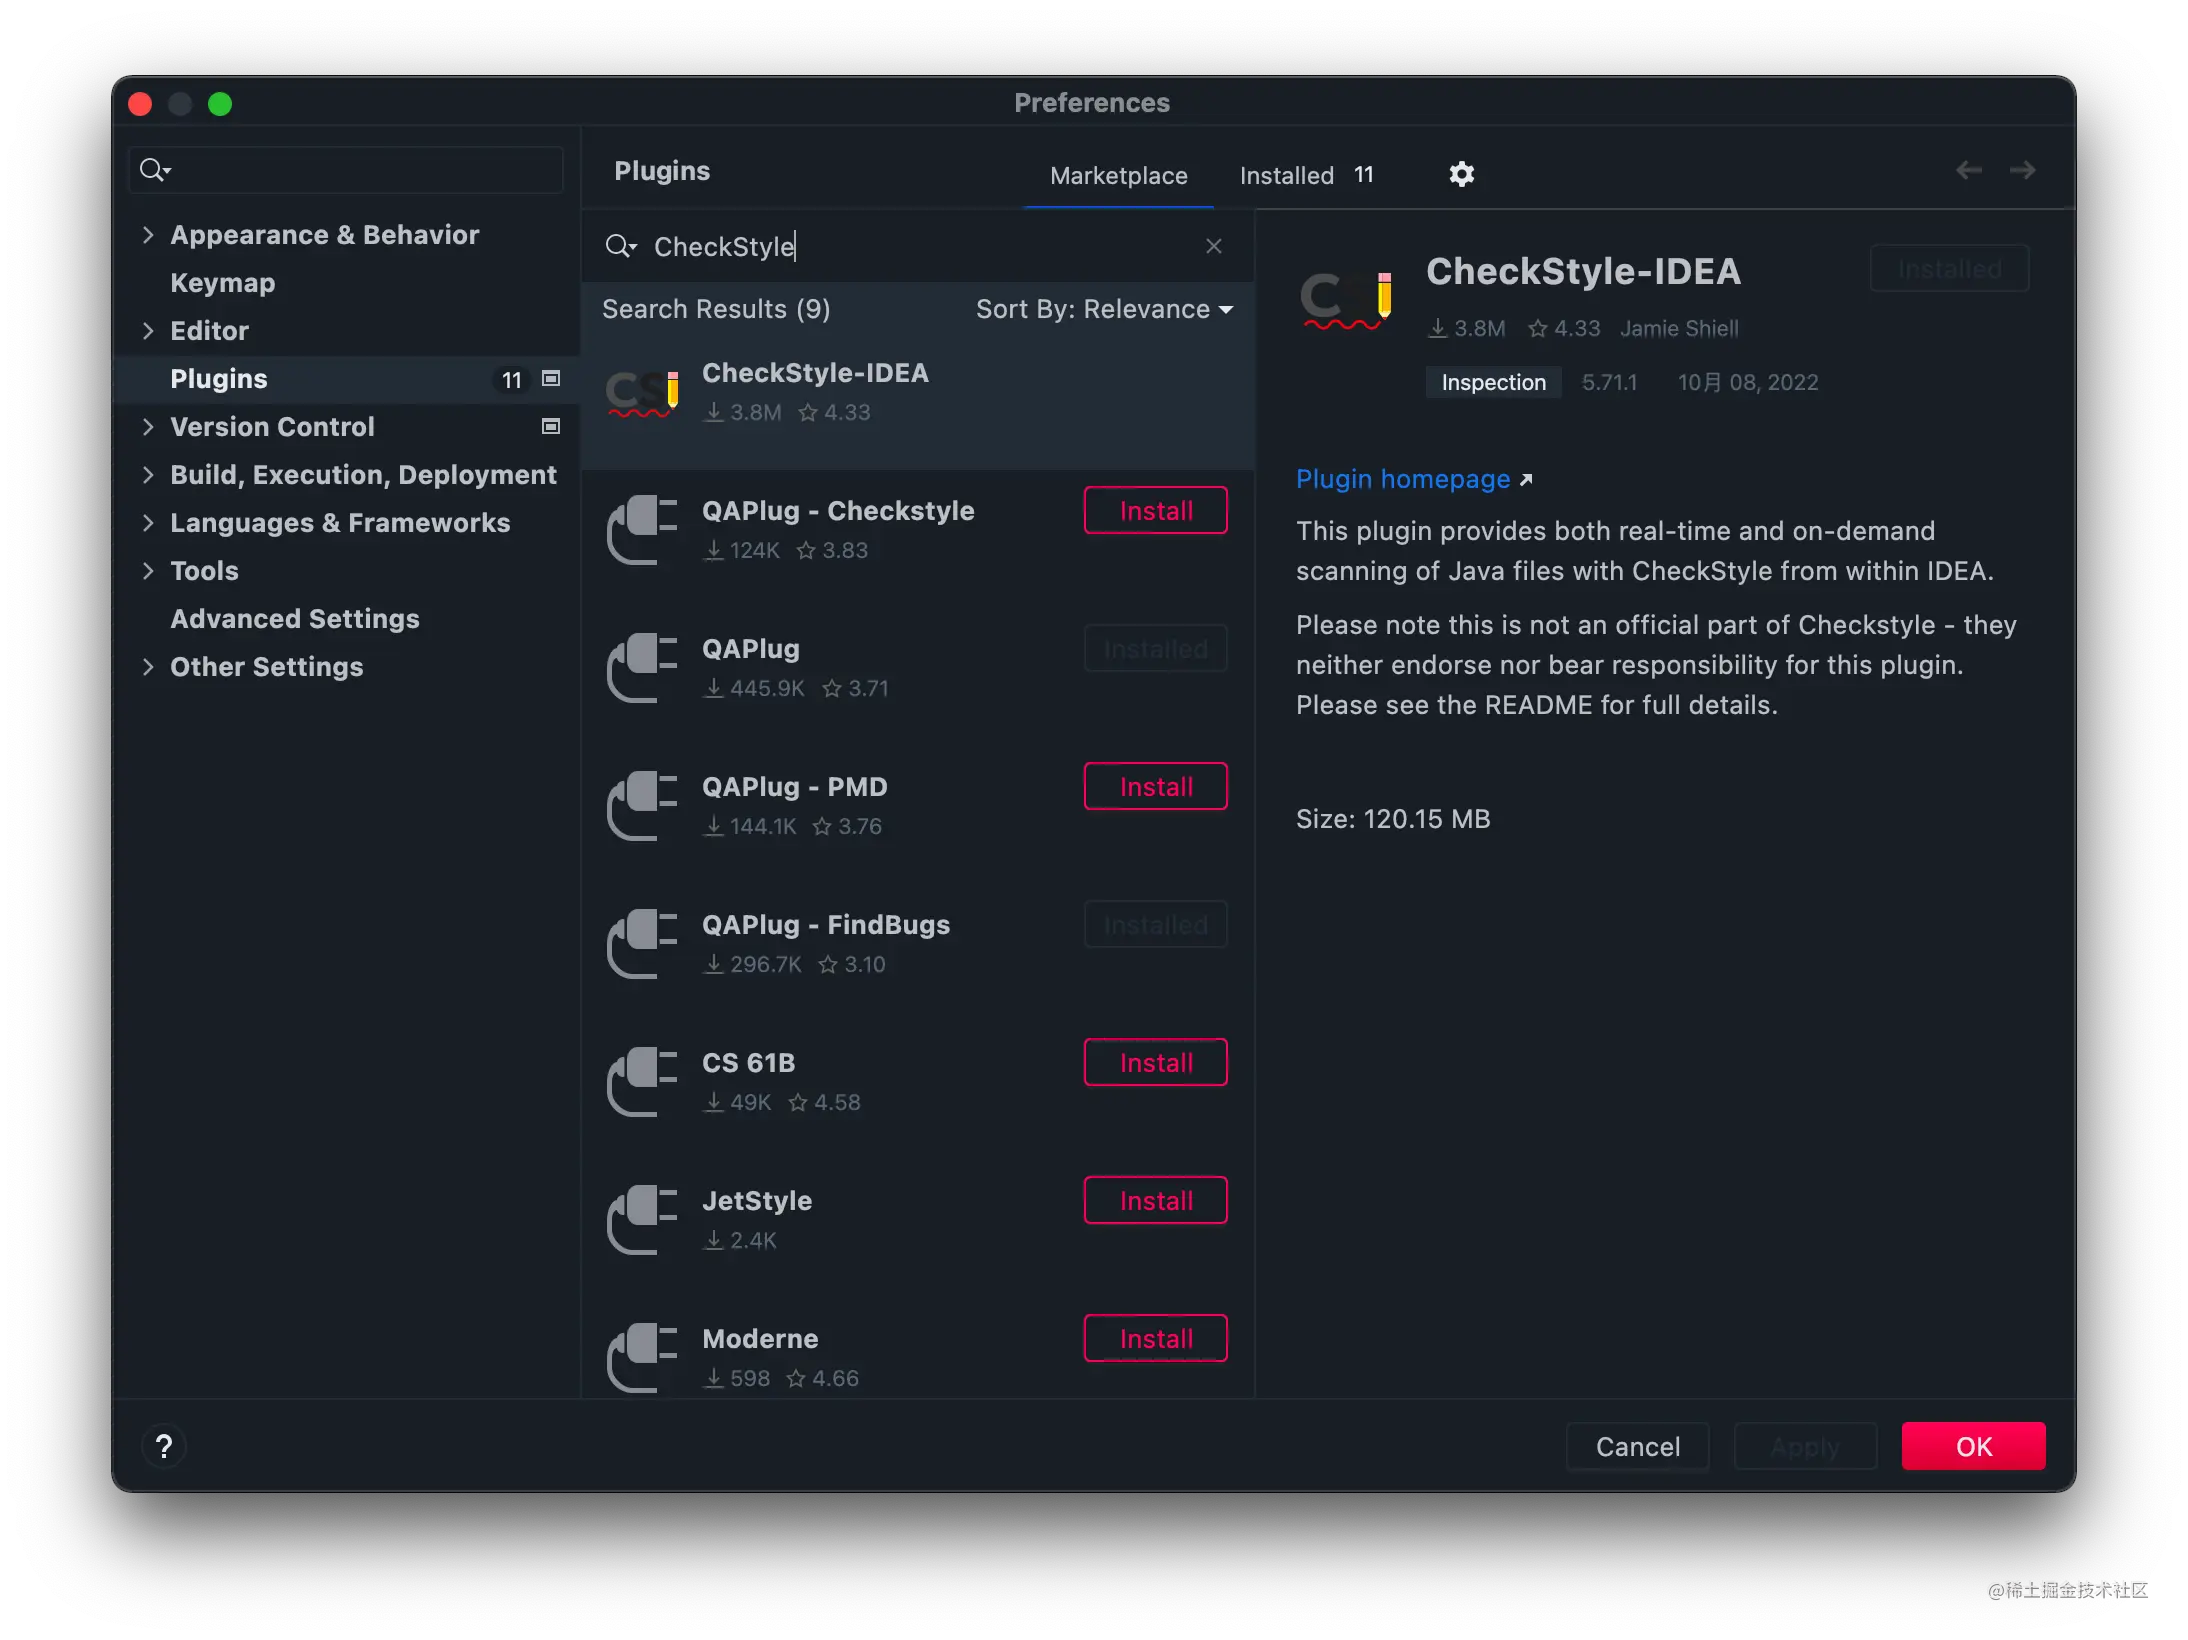Viewport: 2188px width, 1640px height.
Task: Click the QAPlug - PMD plug icon
Action: click(642, 806)
